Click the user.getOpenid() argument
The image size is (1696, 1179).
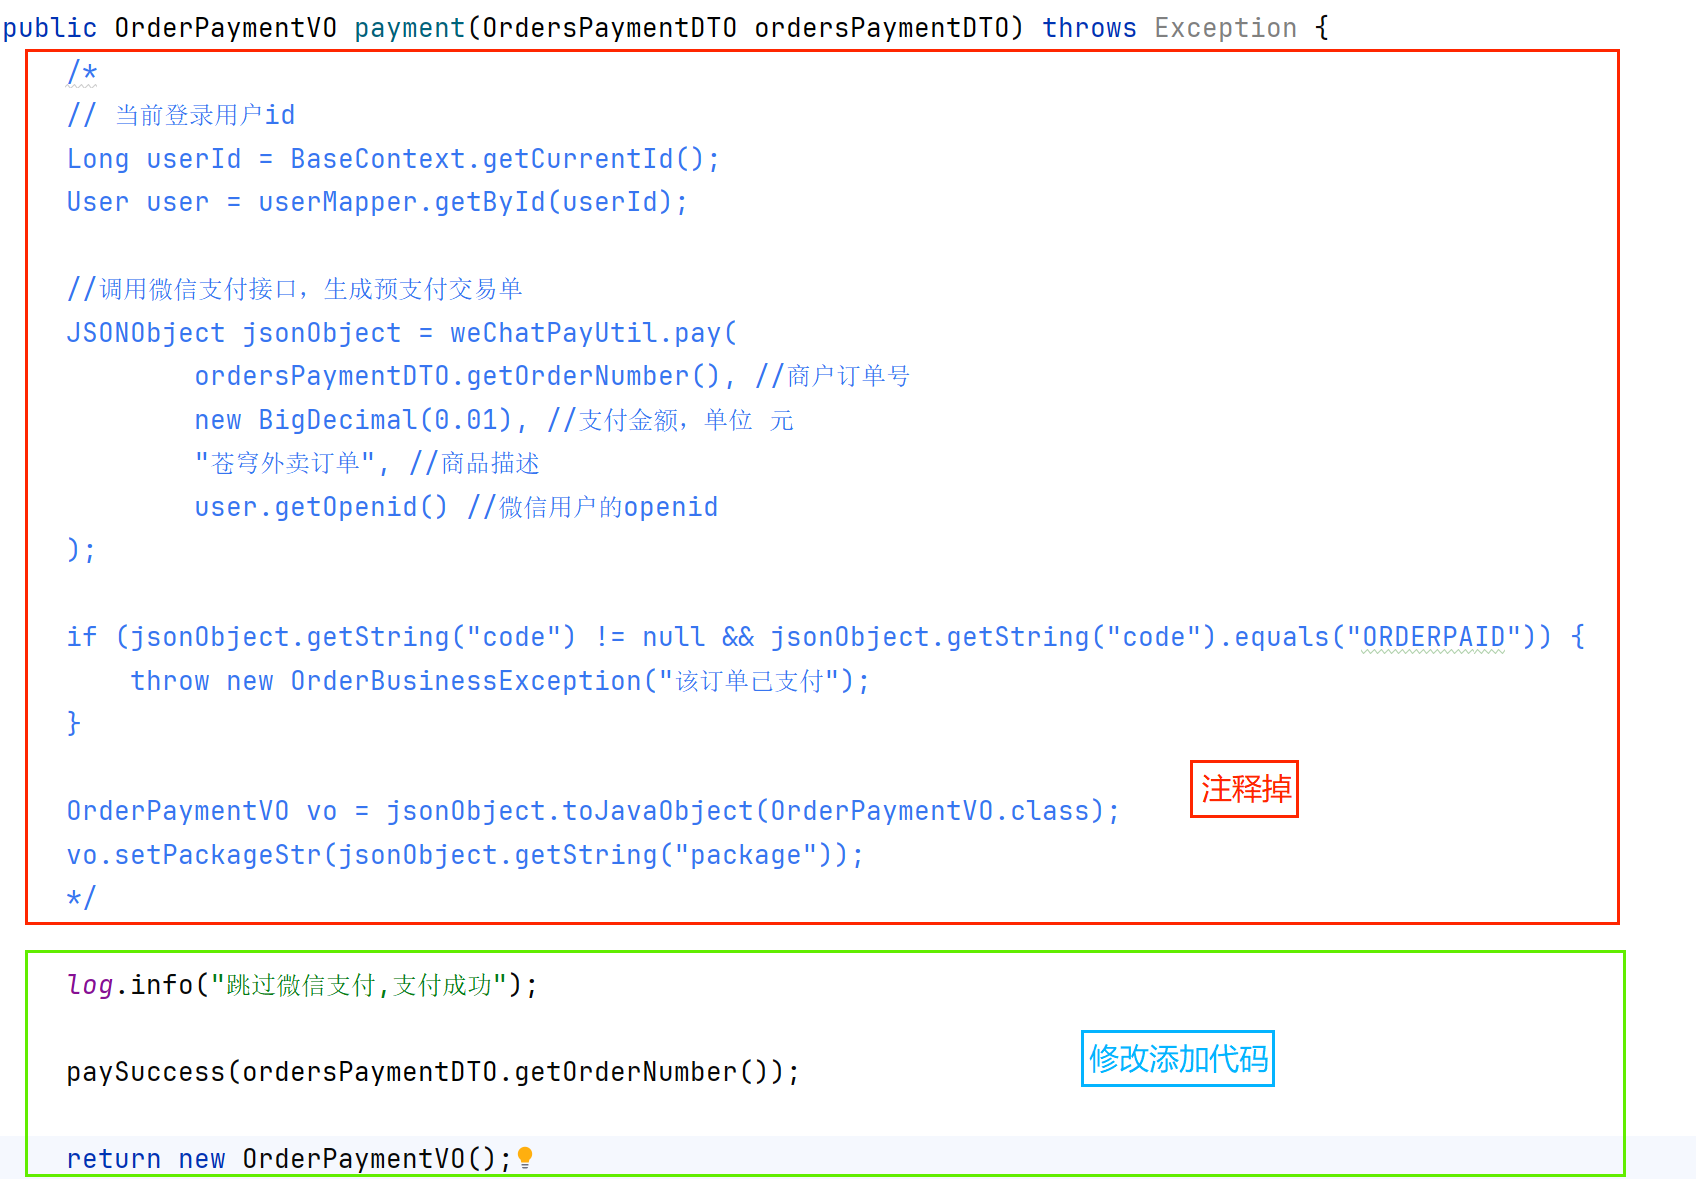[321, 507]
